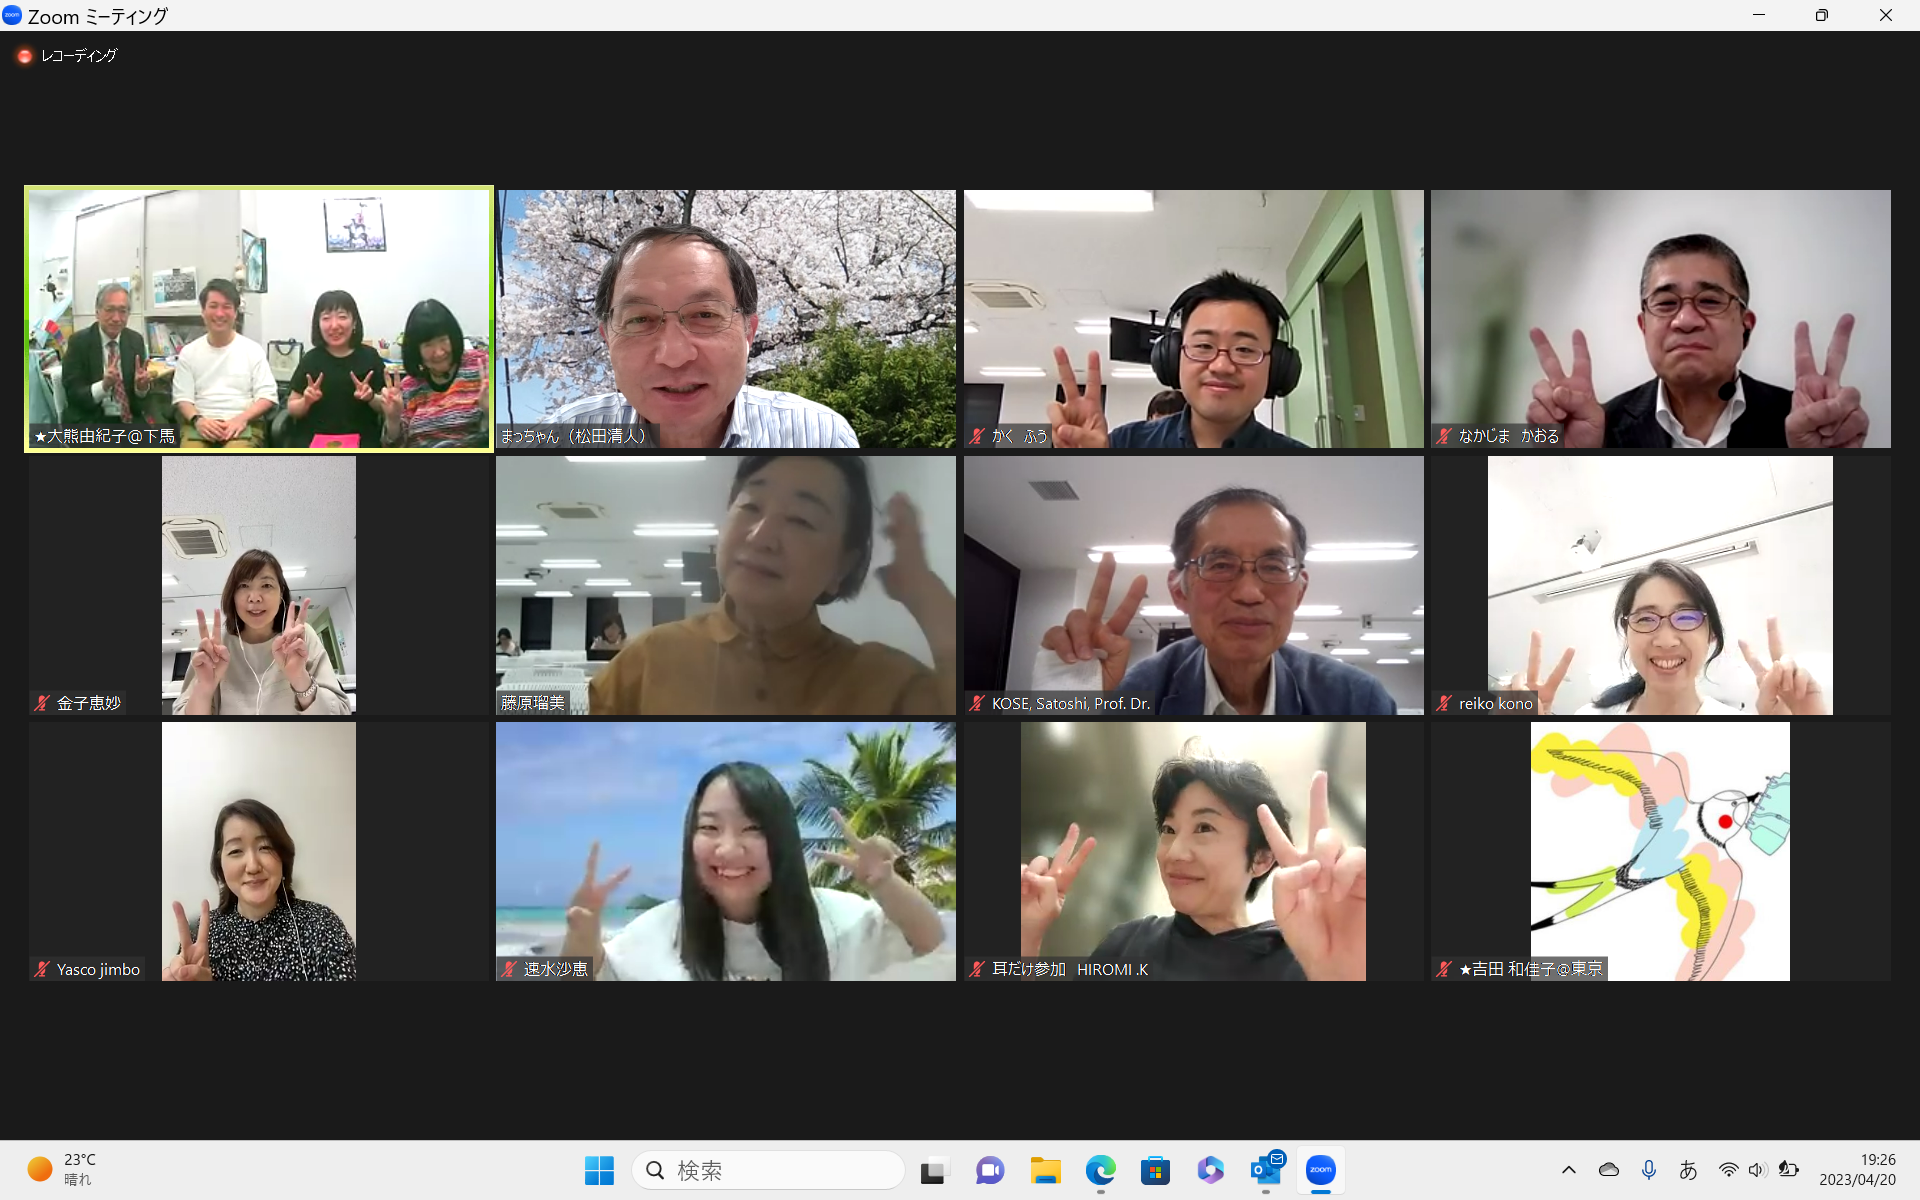
Task: Click name label まっちゃん（松田清人）
Action: [576, 436]
